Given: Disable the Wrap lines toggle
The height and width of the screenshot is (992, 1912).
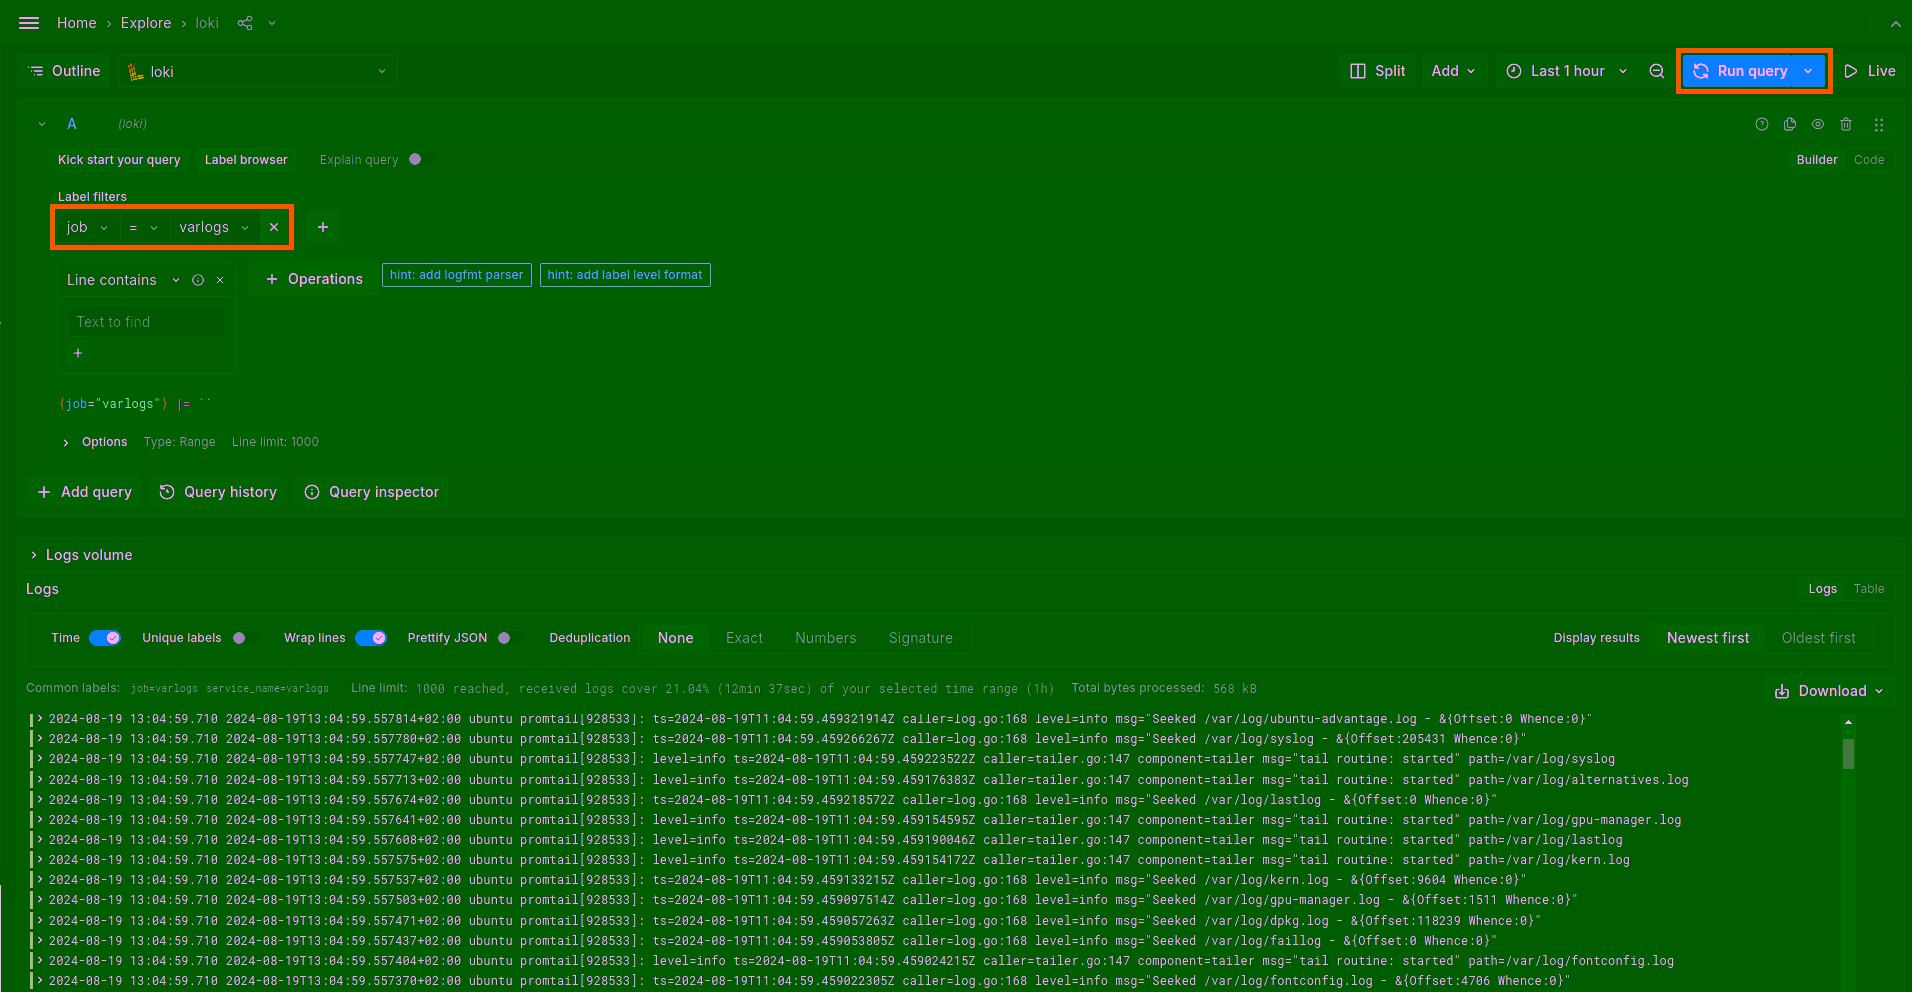Looking at the screenshot, I should click(x=371, y=638).
